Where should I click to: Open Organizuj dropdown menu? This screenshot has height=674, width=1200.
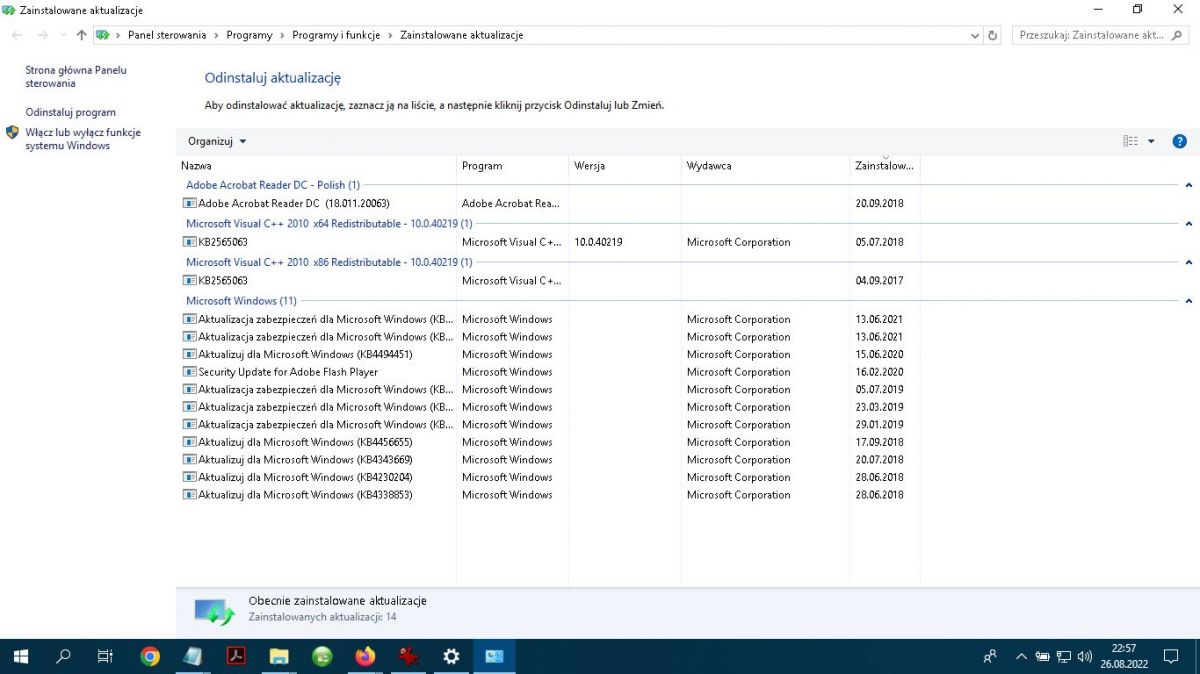216,141
